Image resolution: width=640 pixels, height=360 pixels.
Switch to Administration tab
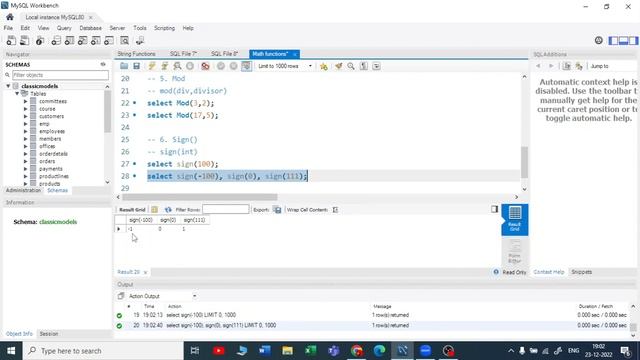click(x=23, y=191)
